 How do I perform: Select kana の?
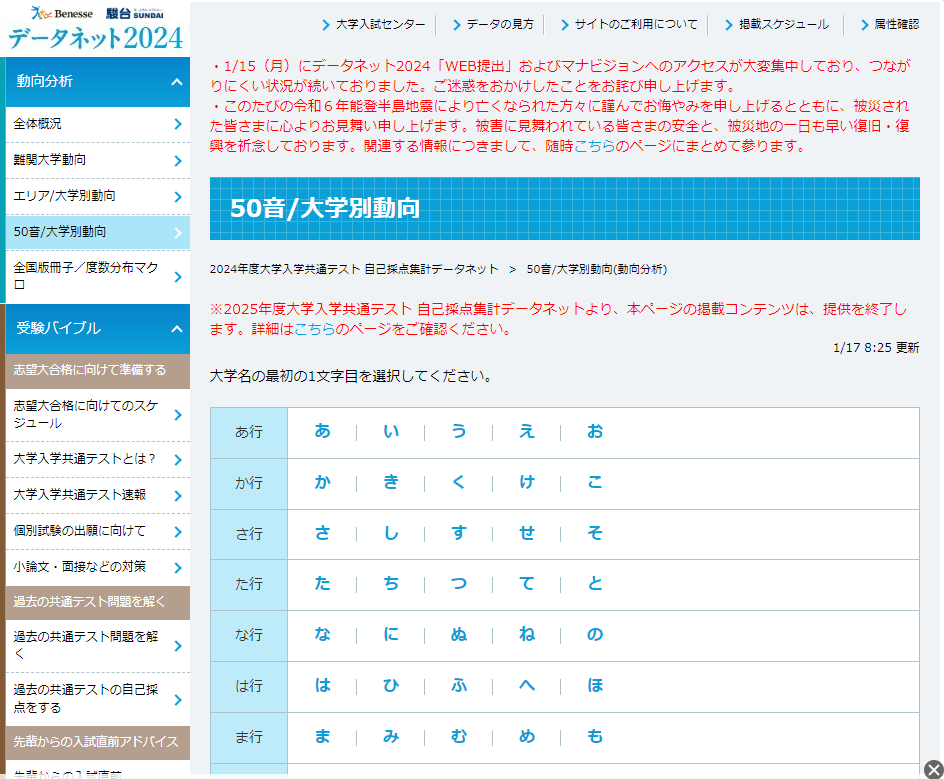pyautogui.click(x=595, y=635)
